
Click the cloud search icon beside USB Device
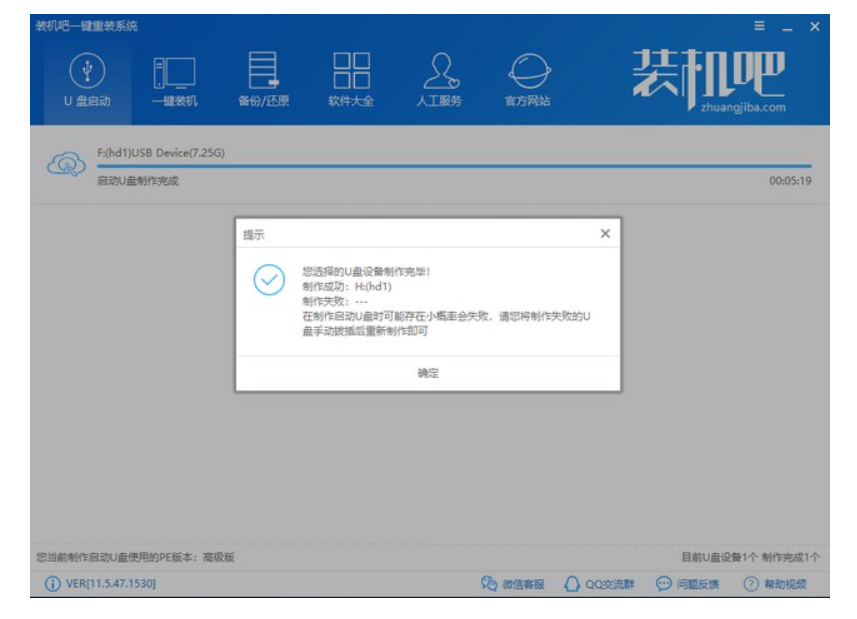tap(66, 164)
